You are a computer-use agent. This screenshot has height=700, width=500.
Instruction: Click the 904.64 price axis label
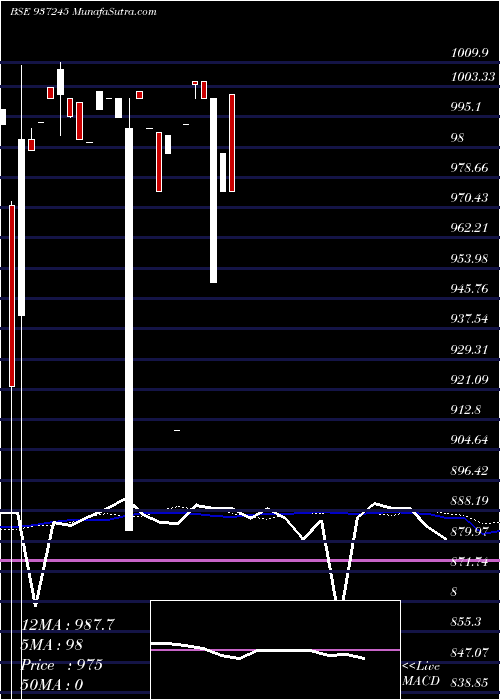[470, 440]
